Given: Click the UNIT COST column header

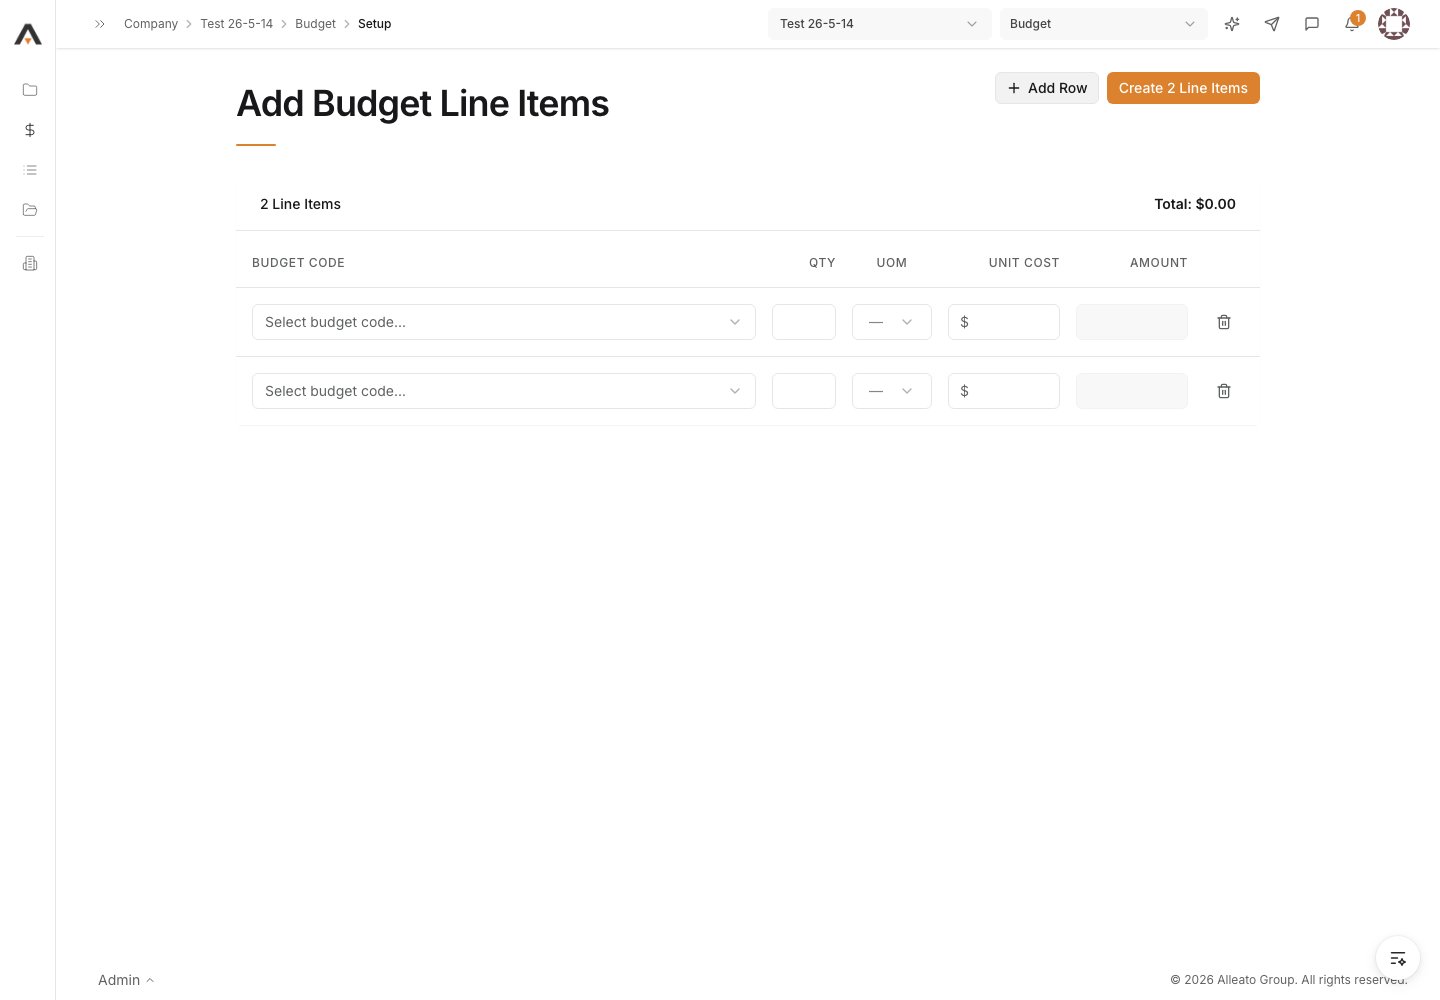Looking at the screenshot, I should click(1024, 263).
